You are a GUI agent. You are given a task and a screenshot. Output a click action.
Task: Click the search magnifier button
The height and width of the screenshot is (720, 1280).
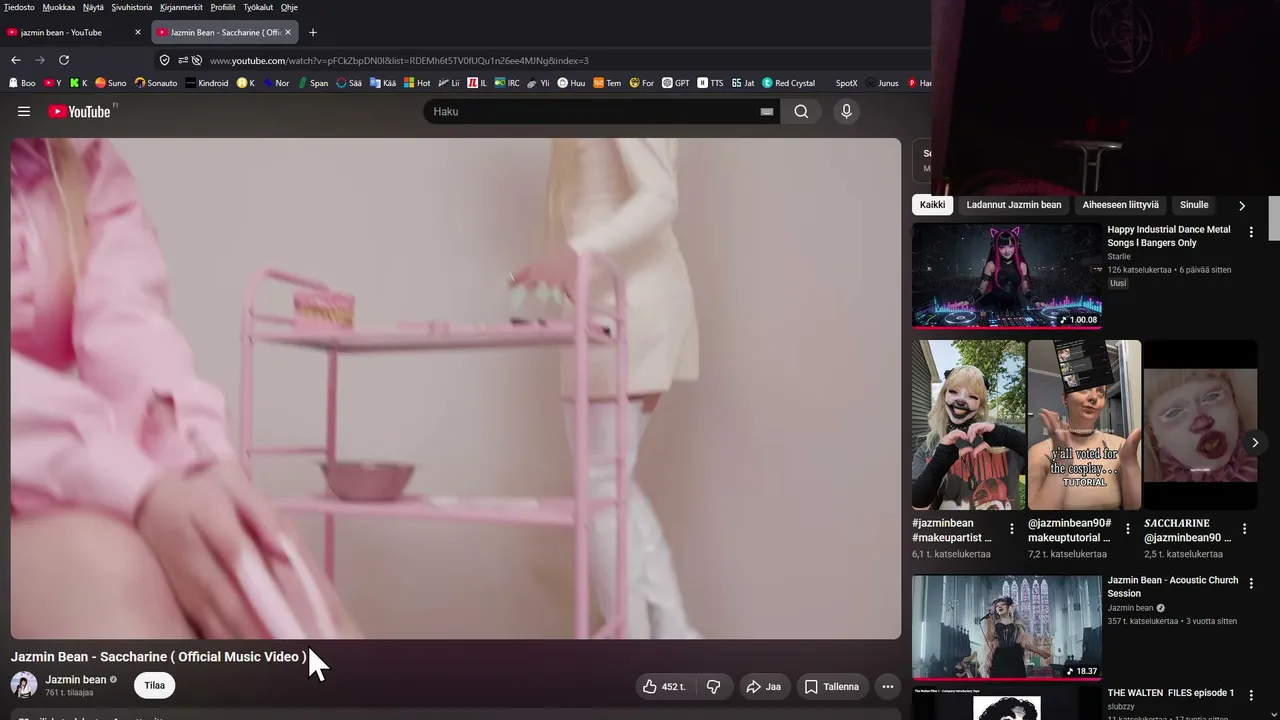point(801,112)
